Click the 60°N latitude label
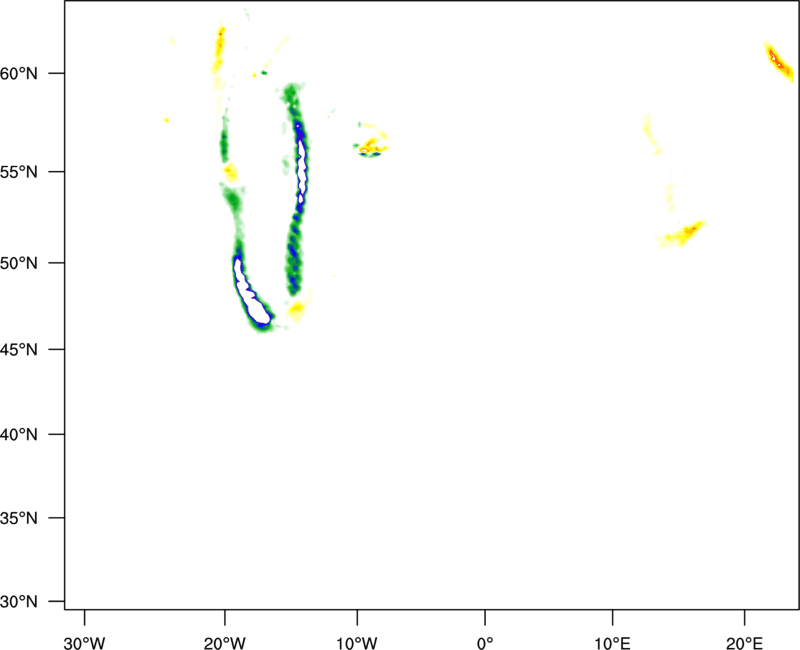Image resolution: width=800 pixels, height=650 pixels. (19, 74)
